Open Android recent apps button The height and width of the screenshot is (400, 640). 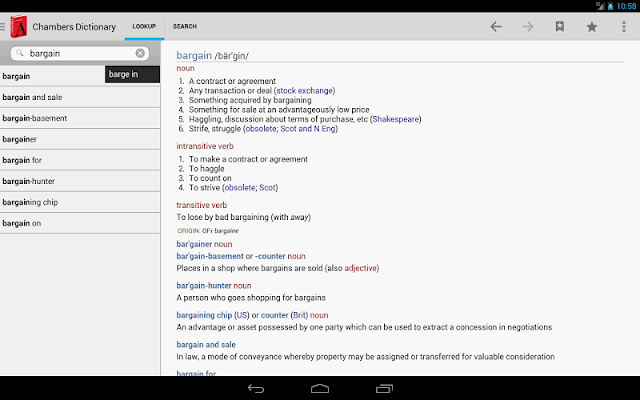[x=384, y=389]
